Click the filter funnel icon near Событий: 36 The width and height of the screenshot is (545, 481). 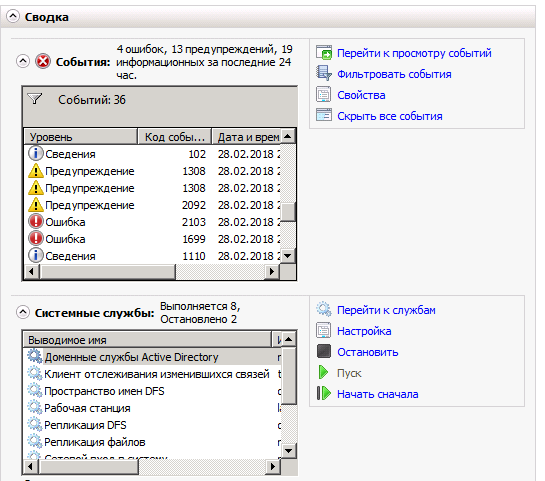tap(35, 99)
